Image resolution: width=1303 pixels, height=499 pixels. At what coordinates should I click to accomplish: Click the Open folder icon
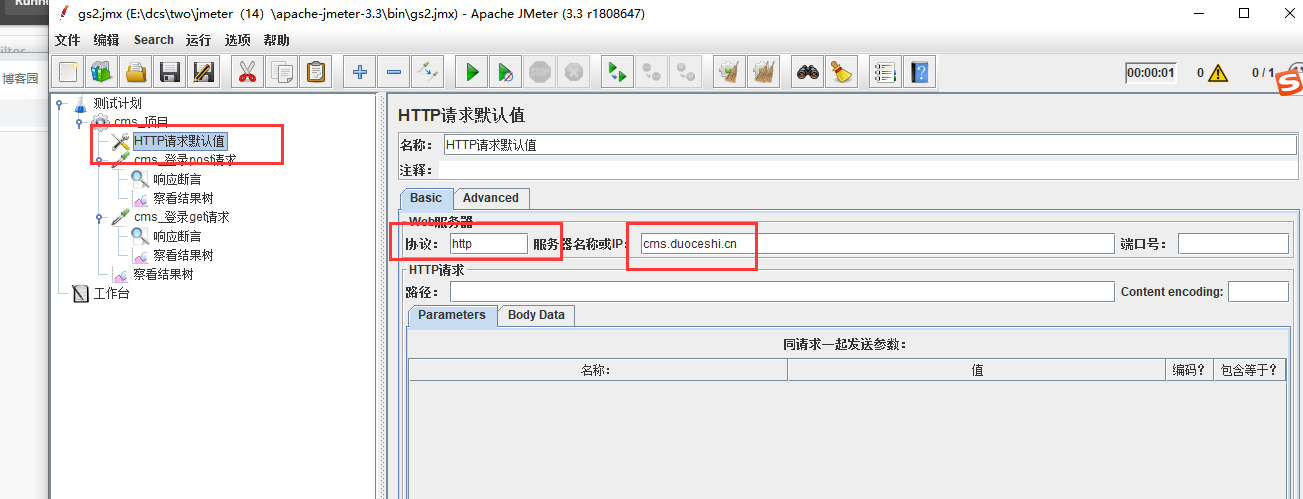(136, 72)
